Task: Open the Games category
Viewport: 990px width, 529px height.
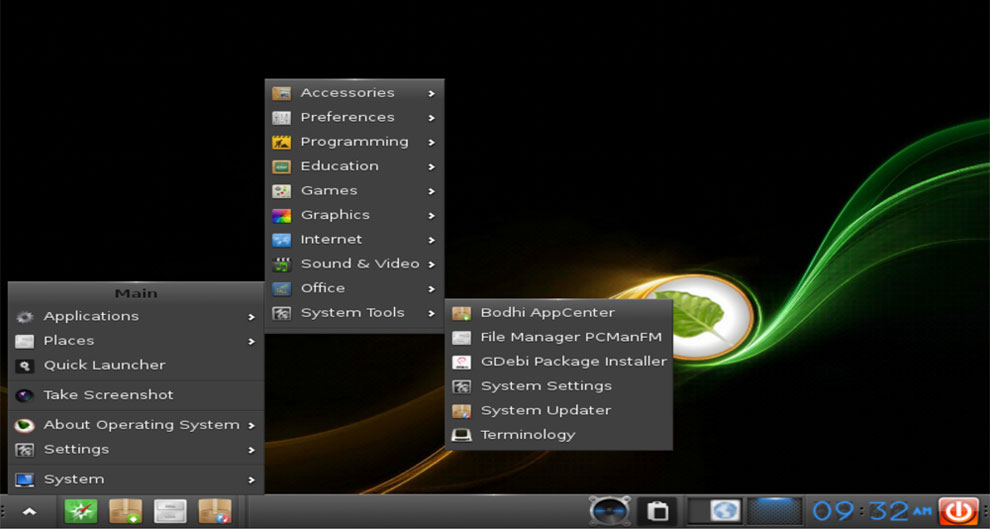Action: click(x=354, y=191)
